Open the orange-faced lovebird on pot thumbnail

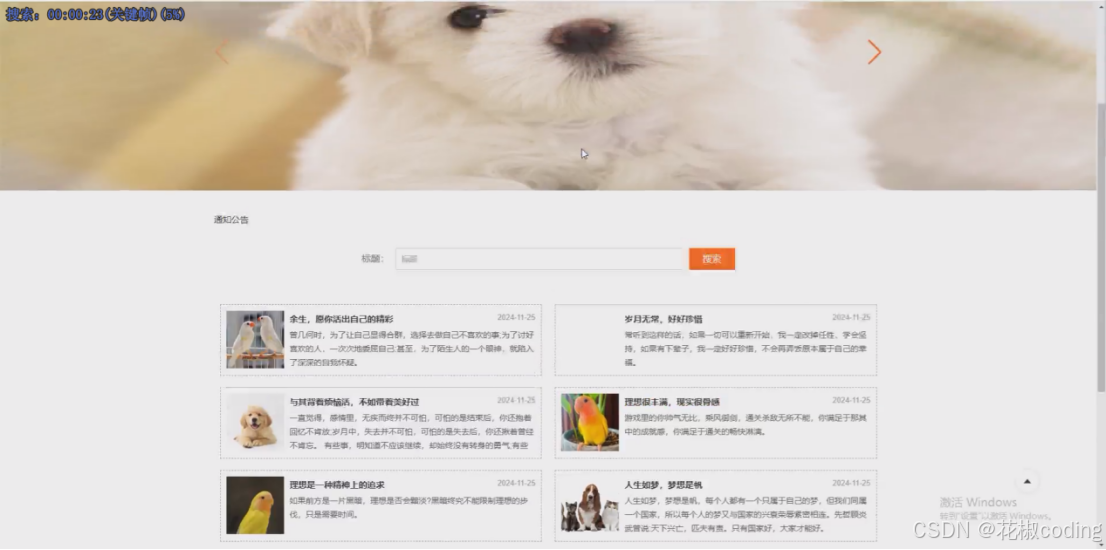click(590, 422)
